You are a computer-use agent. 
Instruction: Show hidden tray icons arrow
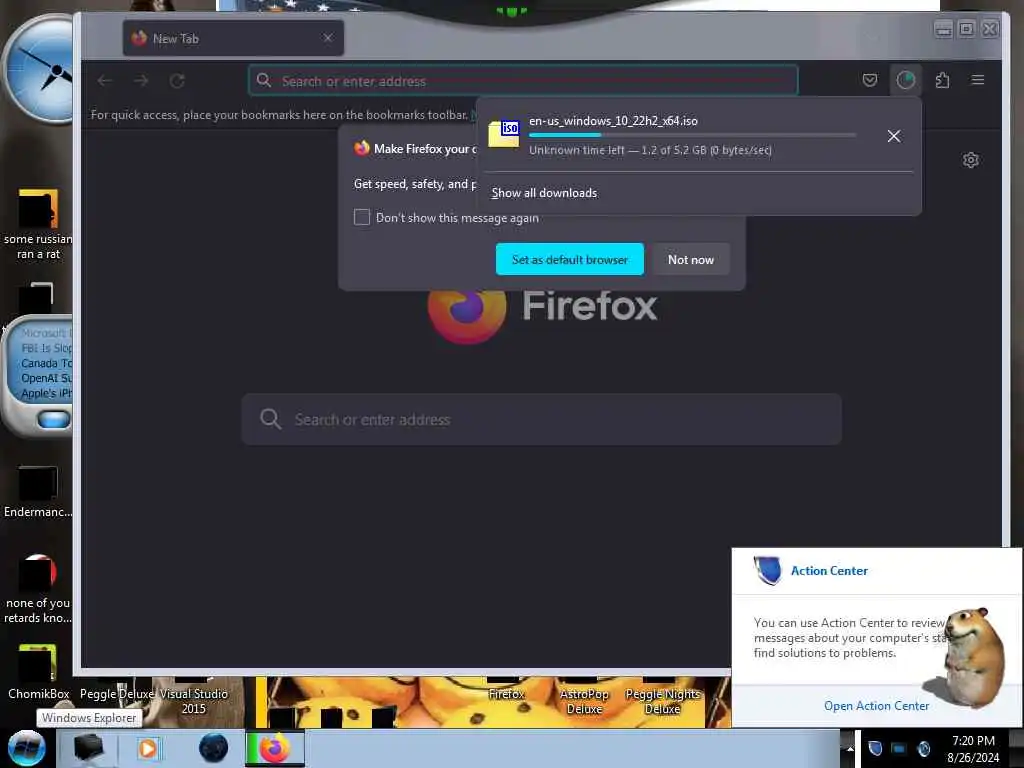point(850,748)
